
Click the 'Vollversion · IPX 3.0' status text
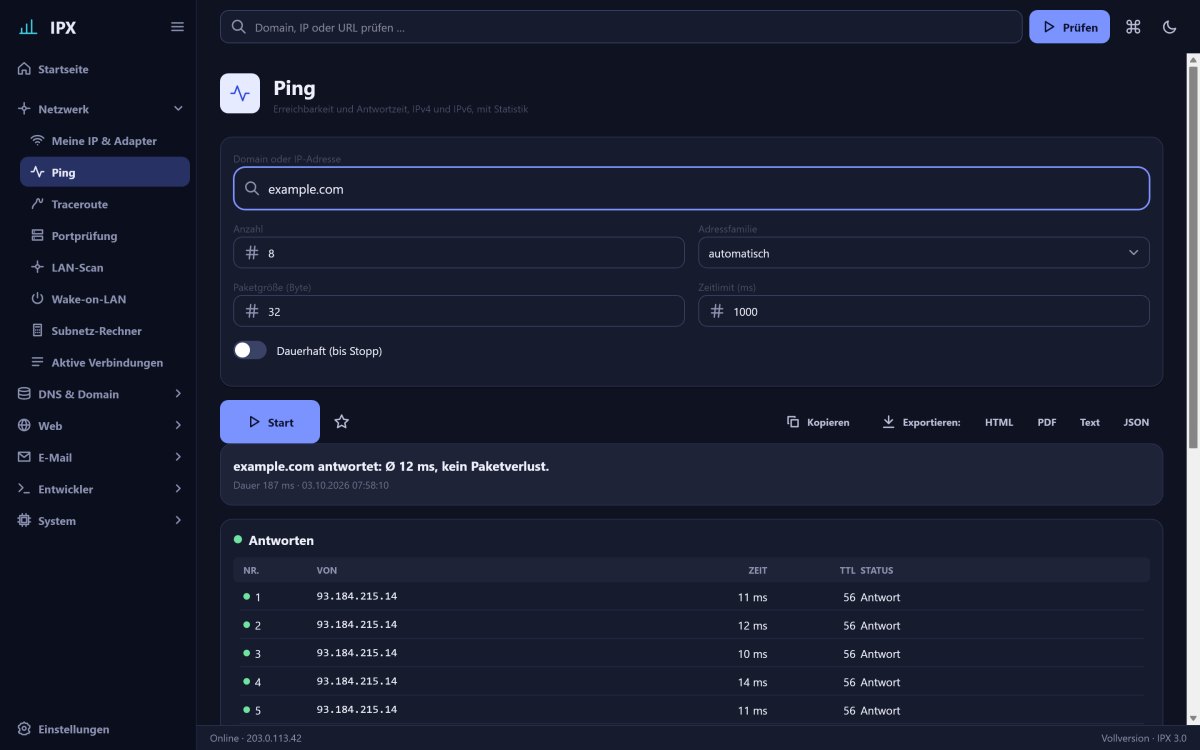click(1145, 738)
